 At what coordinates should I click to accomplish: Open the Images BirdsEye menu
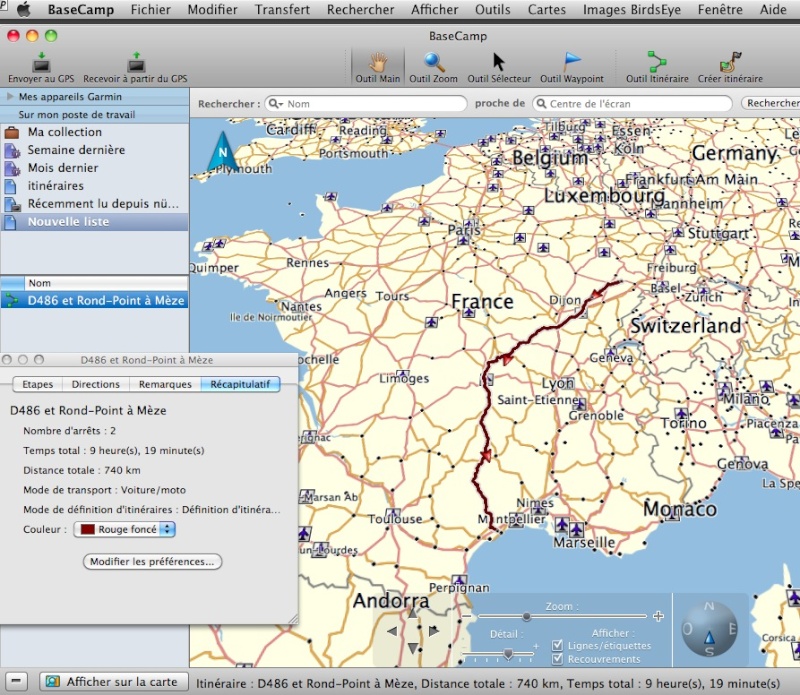[x=632, y=9]
